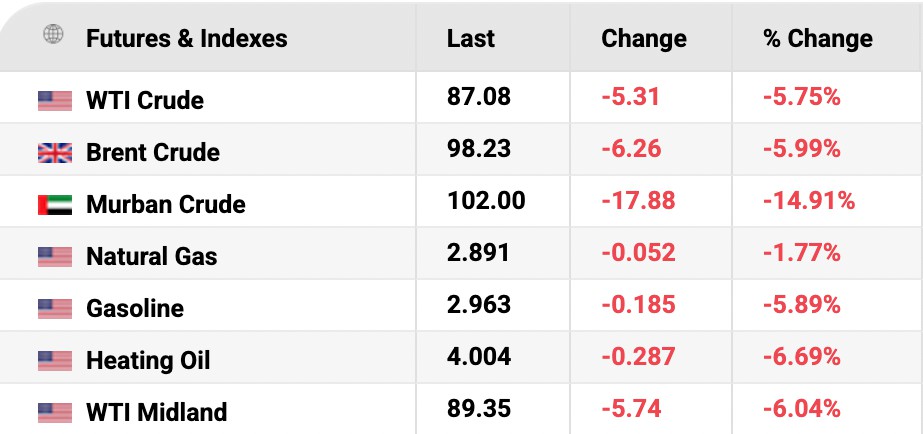The height and width of the screenshot is (434, 923).
Task: Click the US flag beside Gasoline
Action: [x=55, y=309]
